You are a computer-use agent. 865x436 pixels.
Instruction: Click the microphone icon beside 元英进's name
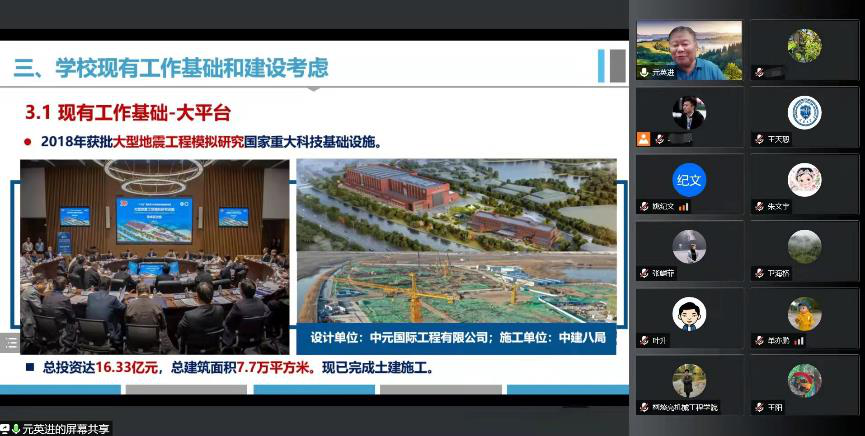pyautogui.click(x=644, y=72)
